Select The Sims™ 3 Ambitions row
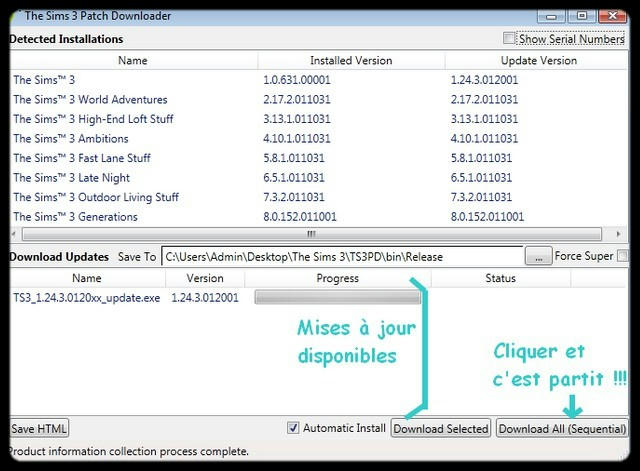The height and width of the screenshot is (471, 640). click(x=318, y=138)
